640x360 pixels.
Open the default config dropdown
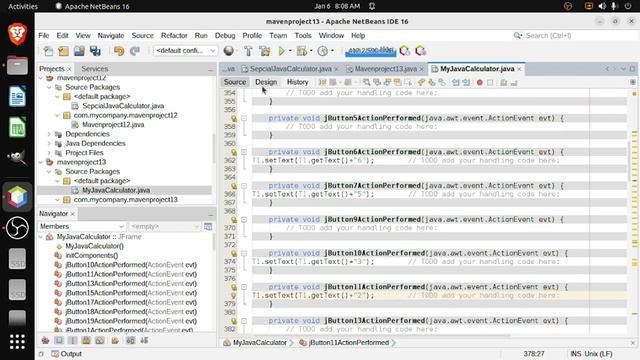(185, 51)
